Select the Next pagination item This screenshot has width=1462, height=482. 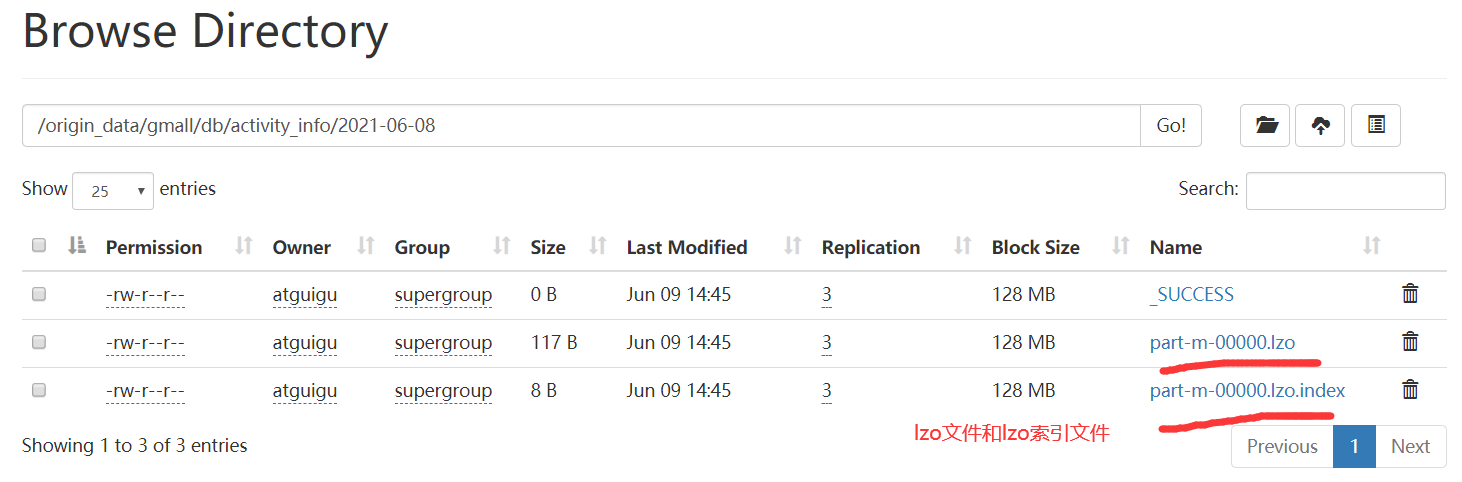click(x=1411, y=446)
